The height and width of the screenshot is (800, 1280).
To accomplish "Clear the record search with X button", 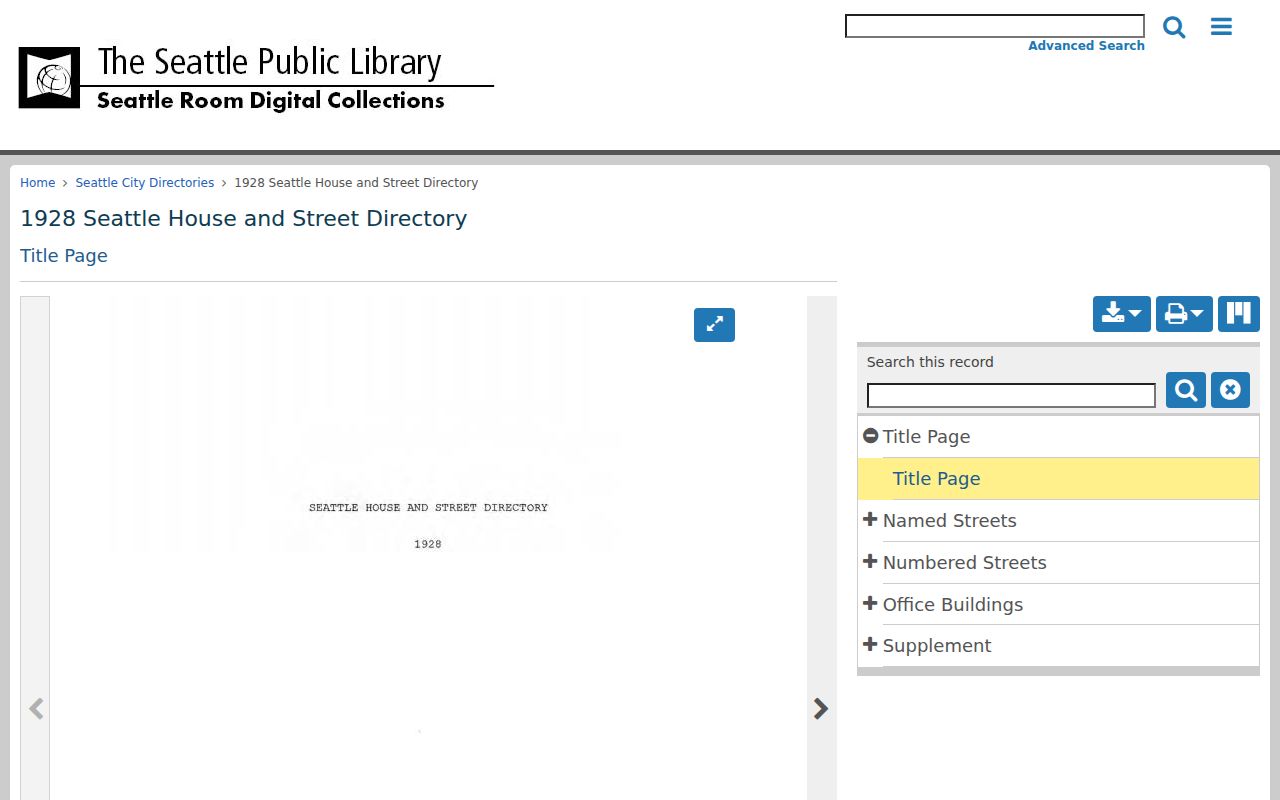I will 1230,390.
